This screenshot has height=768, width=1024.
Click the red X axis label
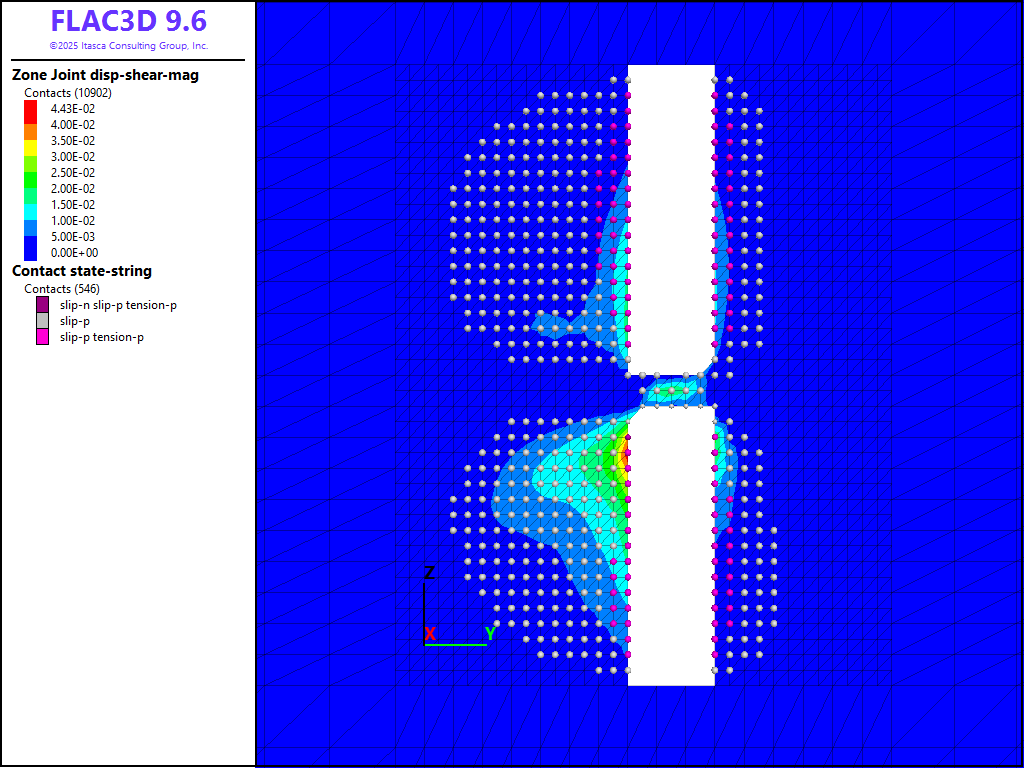coord(430,634)
